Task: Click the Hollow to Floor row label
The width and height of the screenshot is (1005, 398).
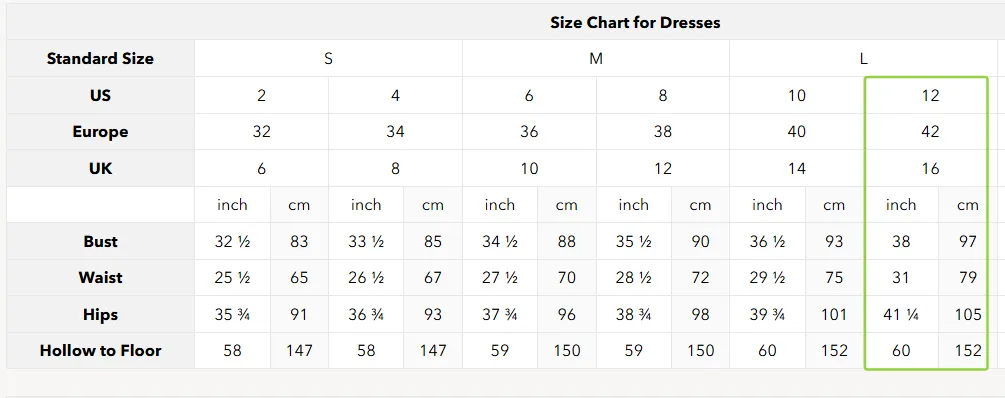Action: coord(101,351)
